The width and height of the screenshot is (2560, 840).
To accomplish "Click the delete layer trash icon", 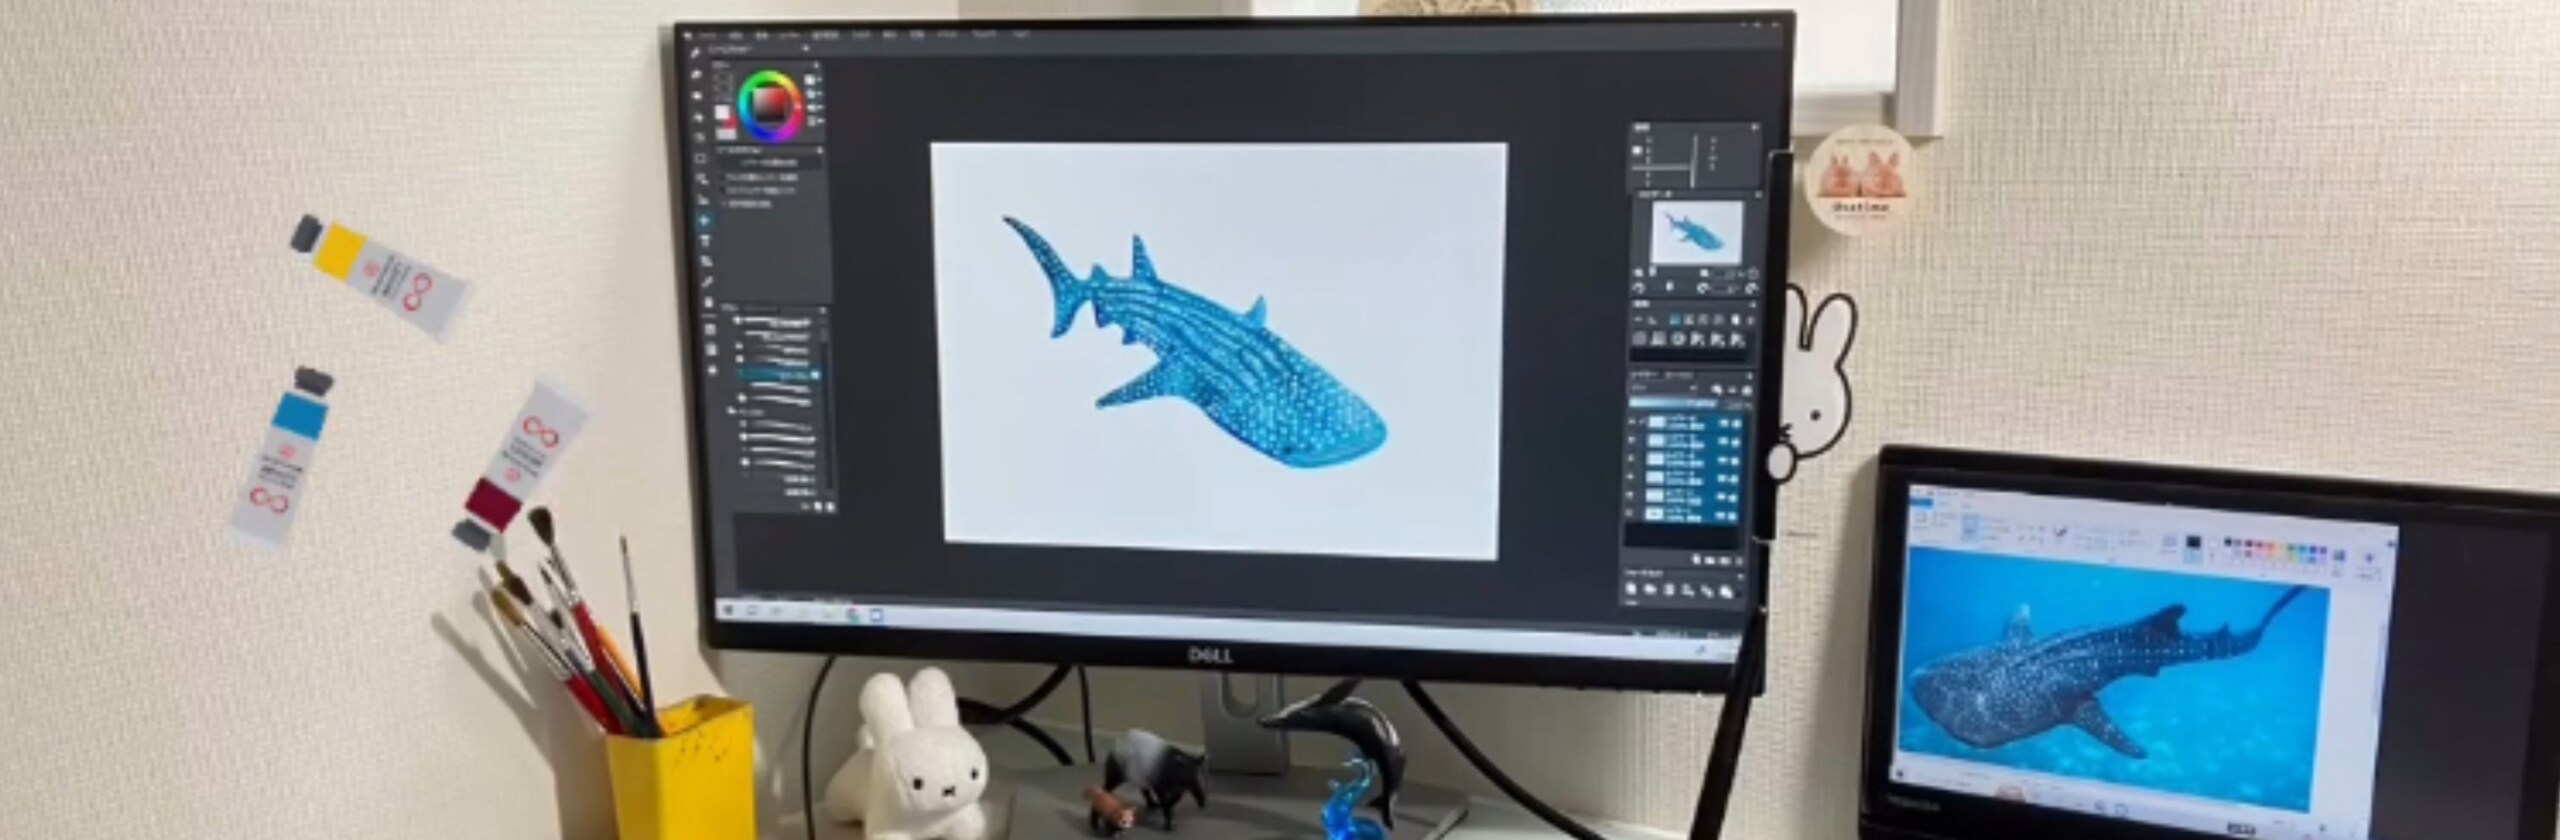I will tap(1737, 559).
